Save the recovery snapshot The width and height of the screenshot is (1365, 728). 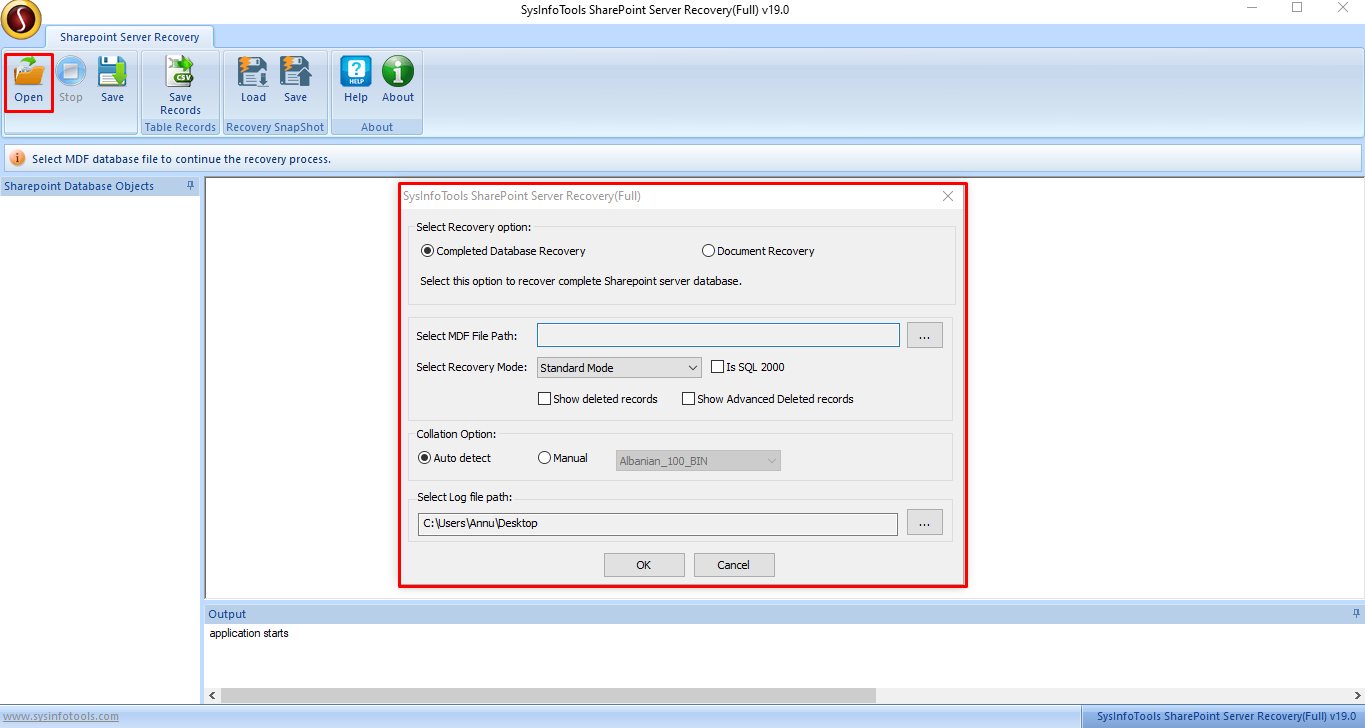[x=295, y=81]
